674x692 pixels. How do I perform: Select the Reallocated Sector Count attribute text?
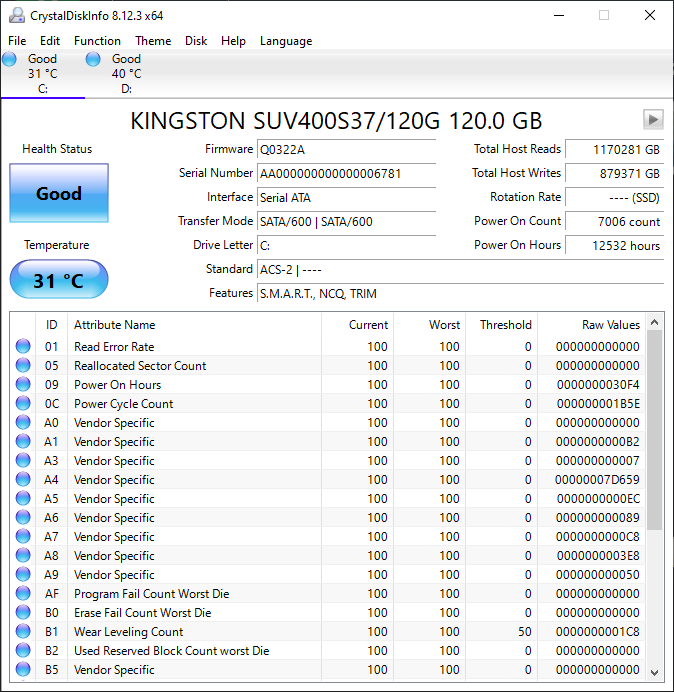140,366
